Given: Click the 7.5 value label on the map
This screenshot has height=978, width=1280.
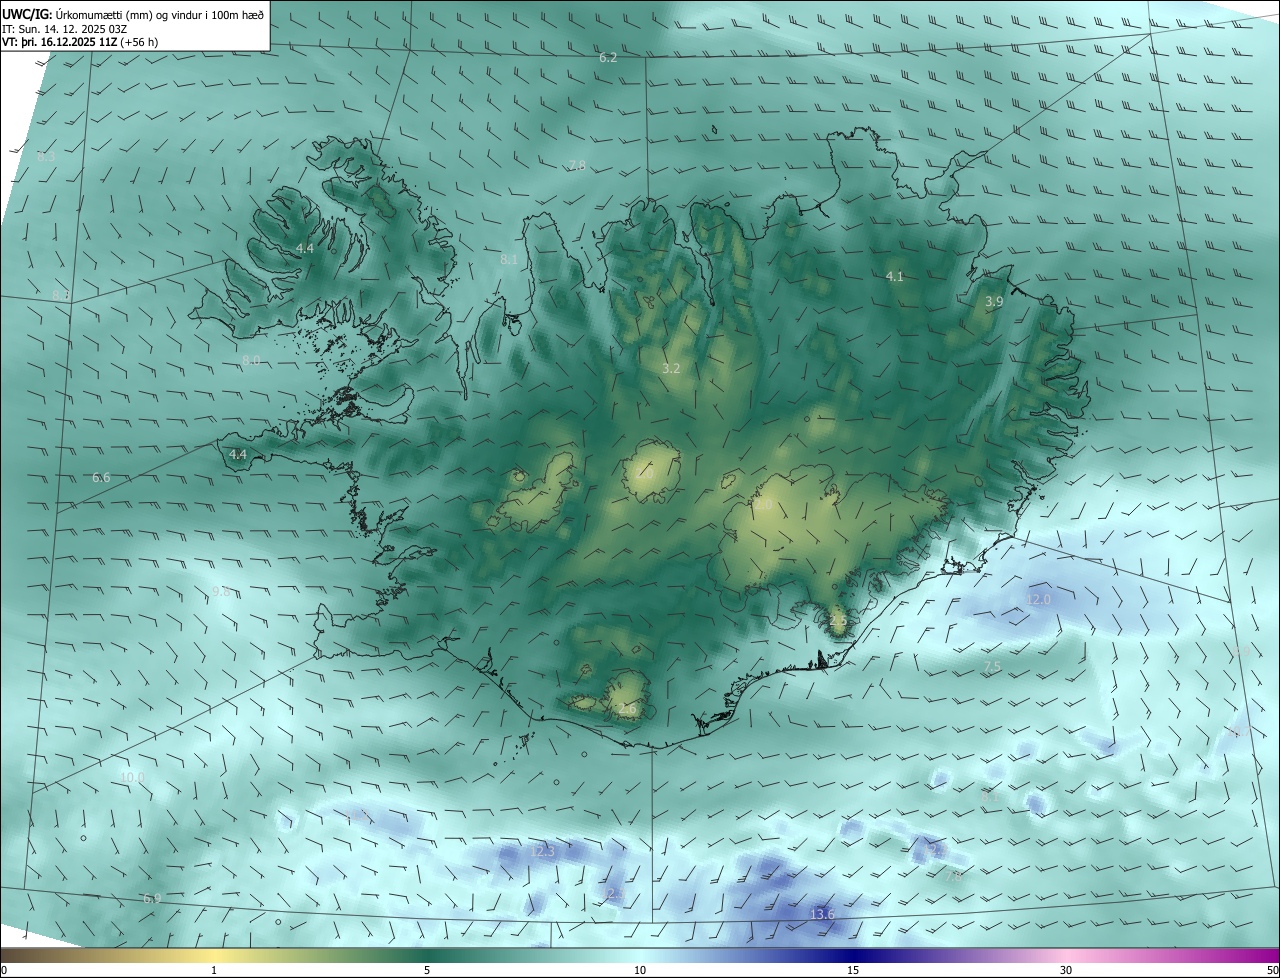Looking at the screenshot, I should pos(992,667).
